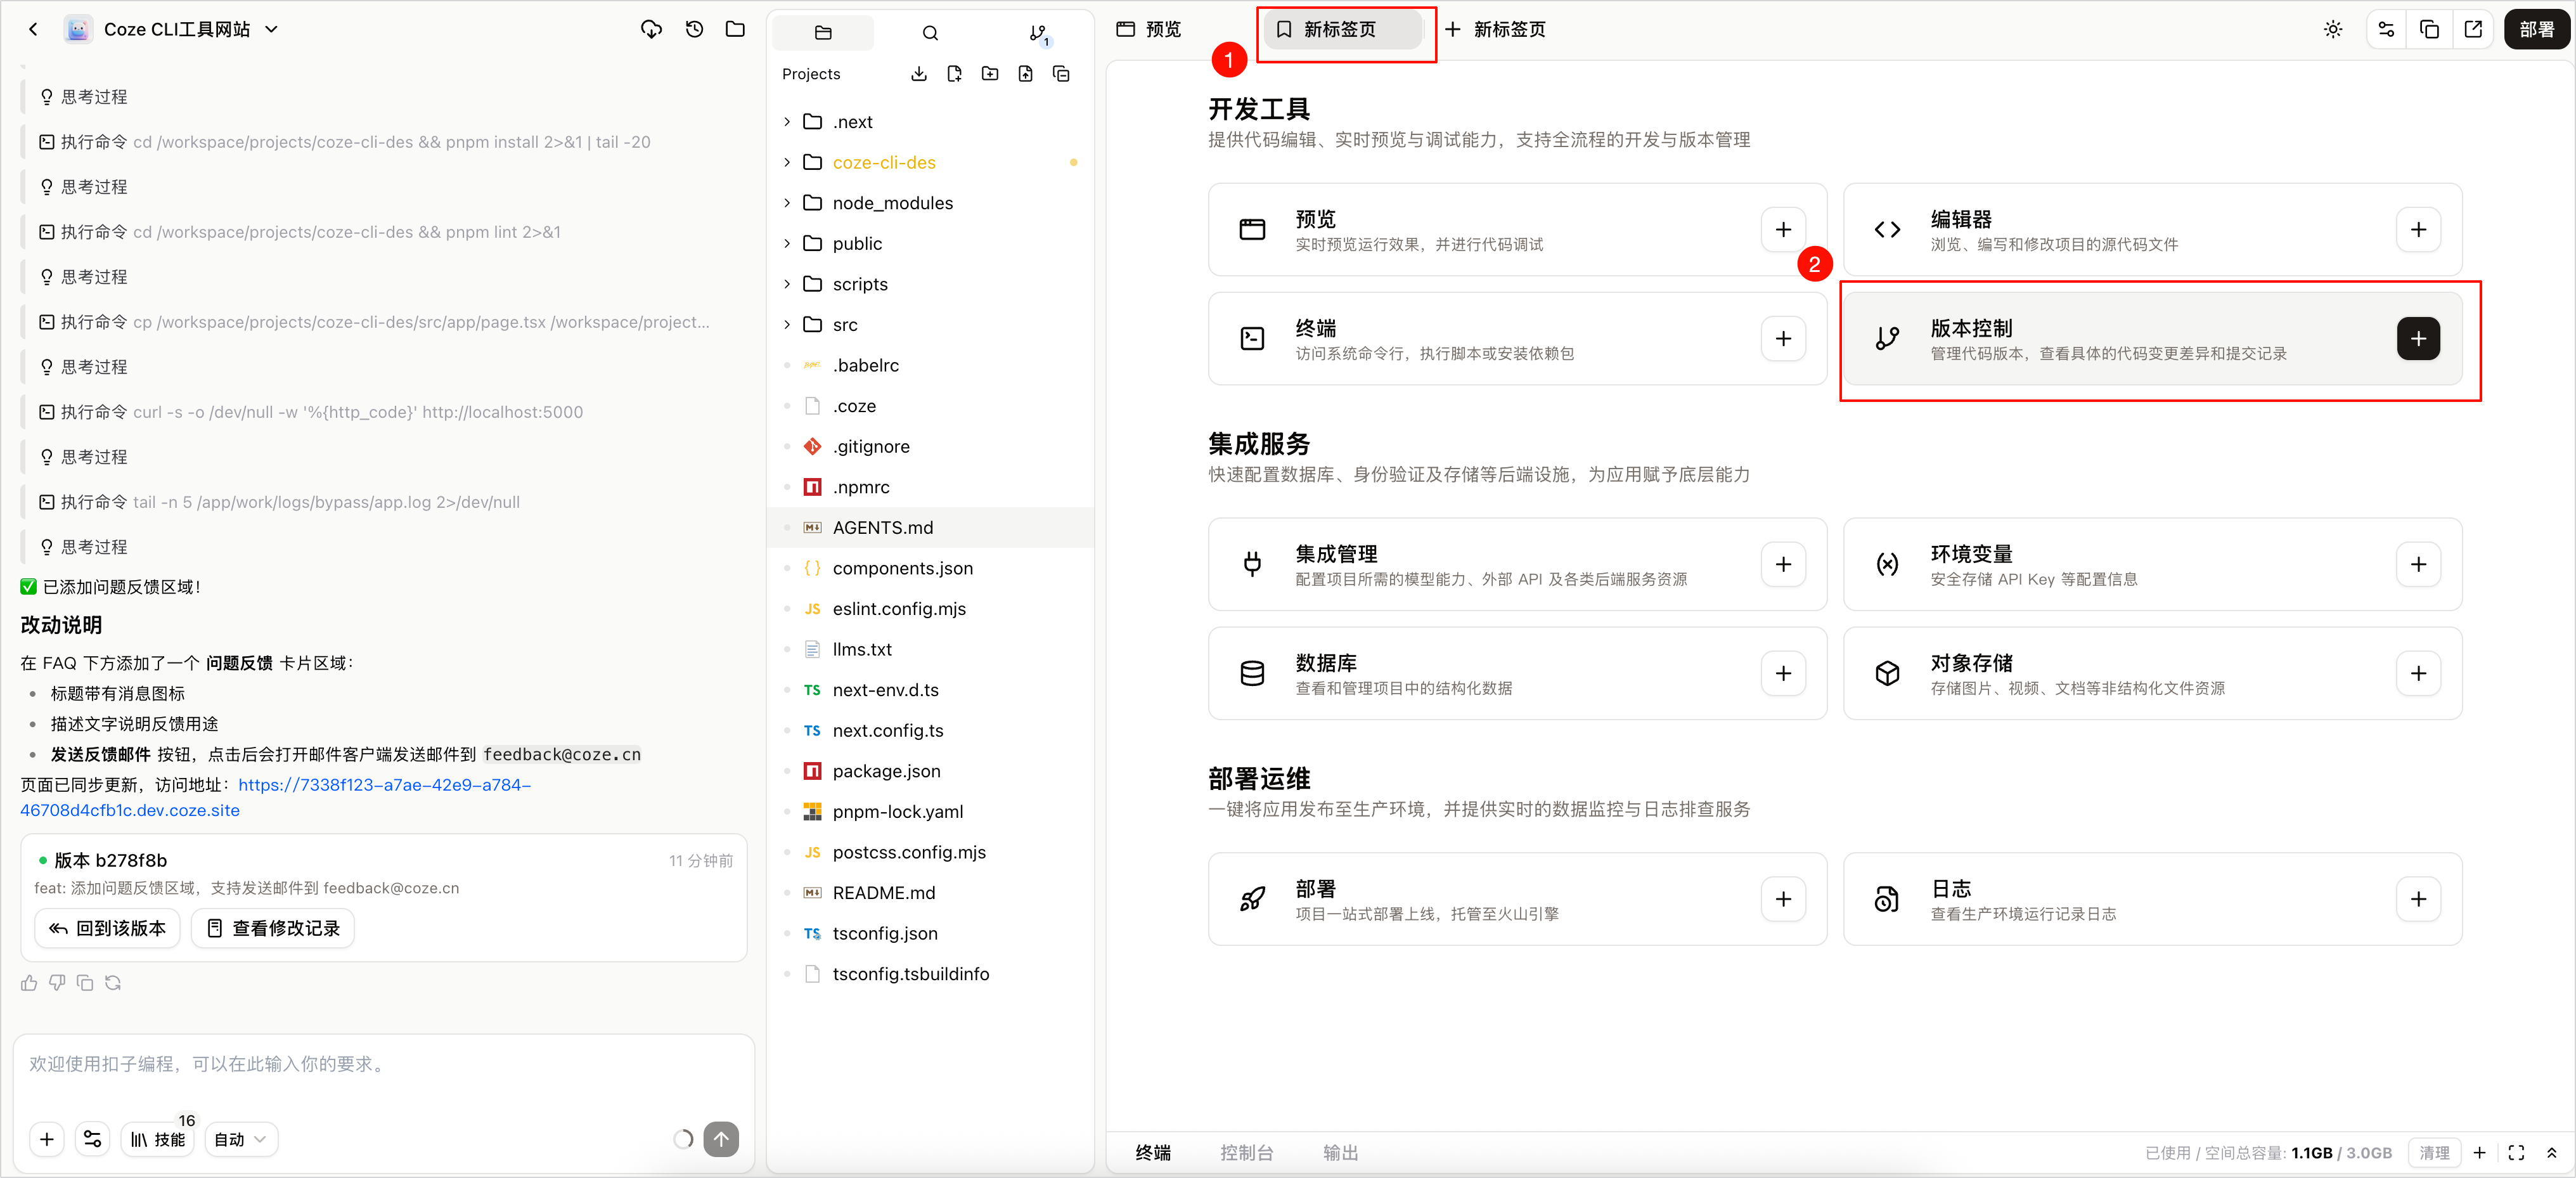
Task: Click the regenerate response icon
Action: (x=113, y=983)
